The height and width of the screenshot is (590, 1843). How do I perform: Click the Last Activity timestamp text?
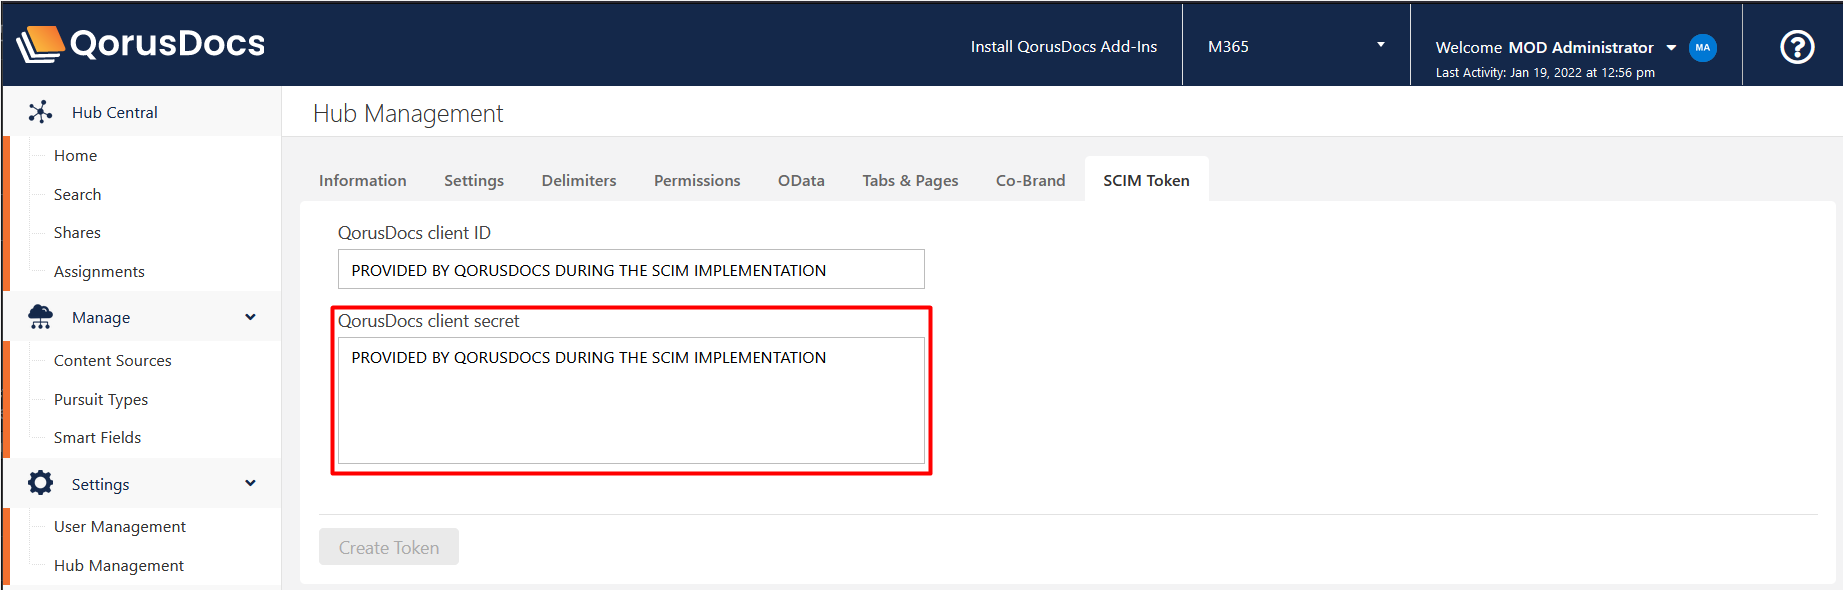pos(1545,73)
